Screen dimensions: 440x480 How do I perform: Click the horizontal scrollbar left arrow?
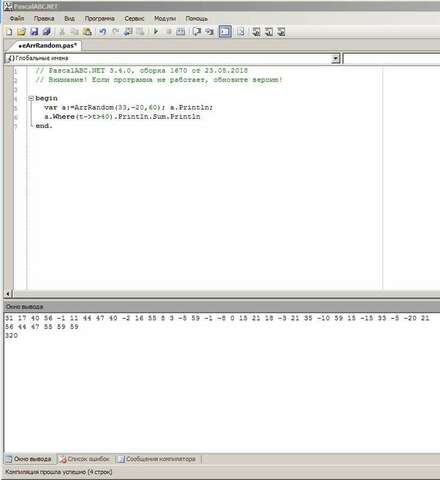(8, 294)
